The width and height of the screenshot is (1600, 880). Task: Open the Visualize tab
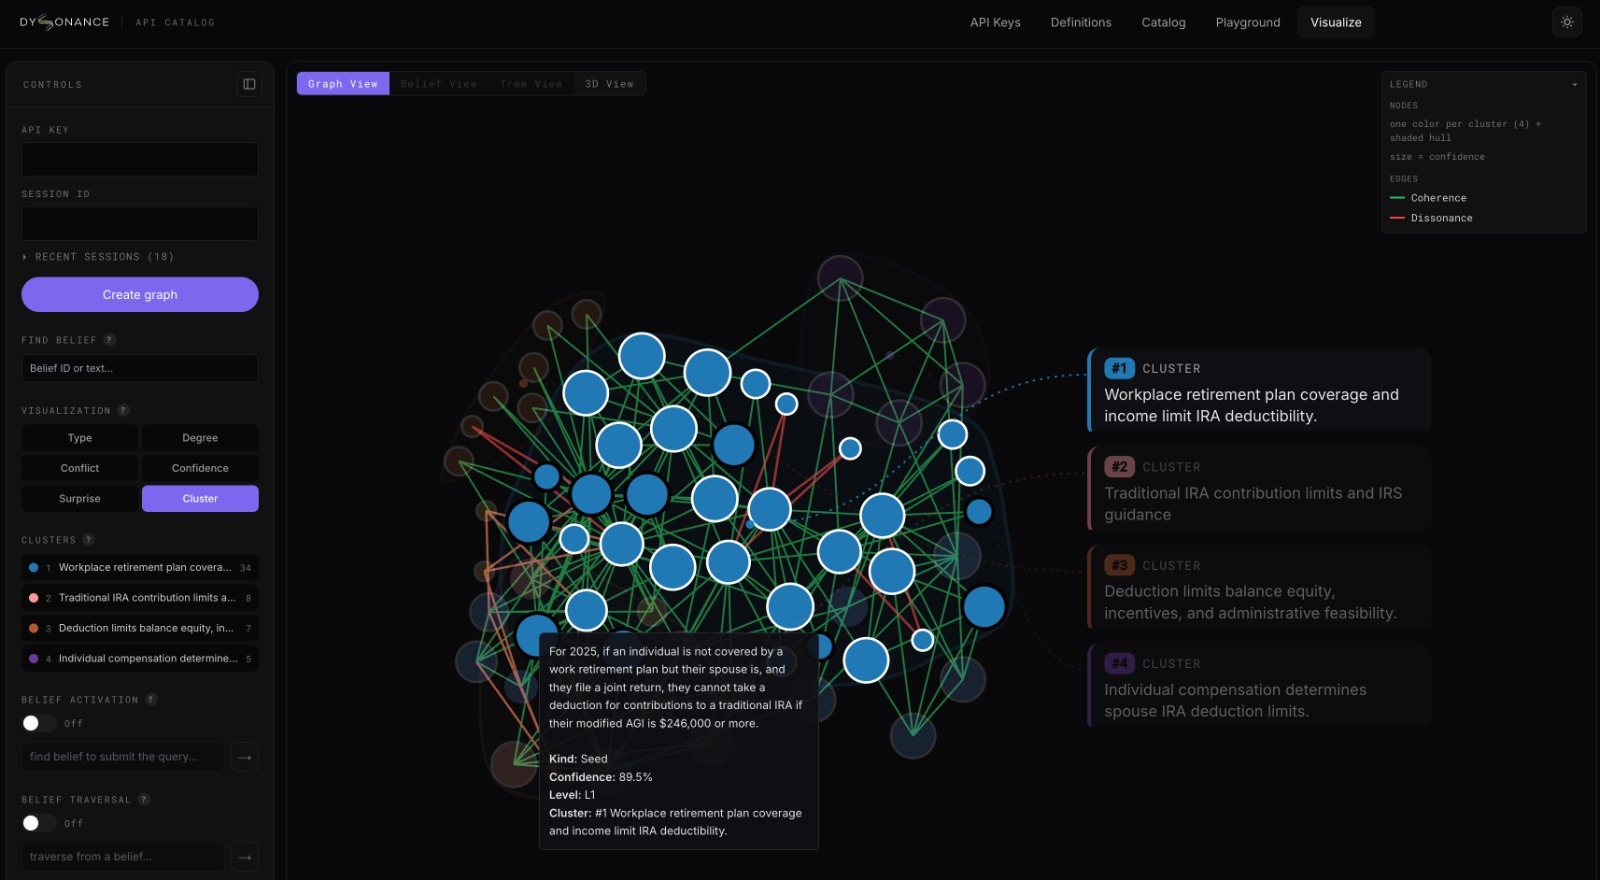1336,22
